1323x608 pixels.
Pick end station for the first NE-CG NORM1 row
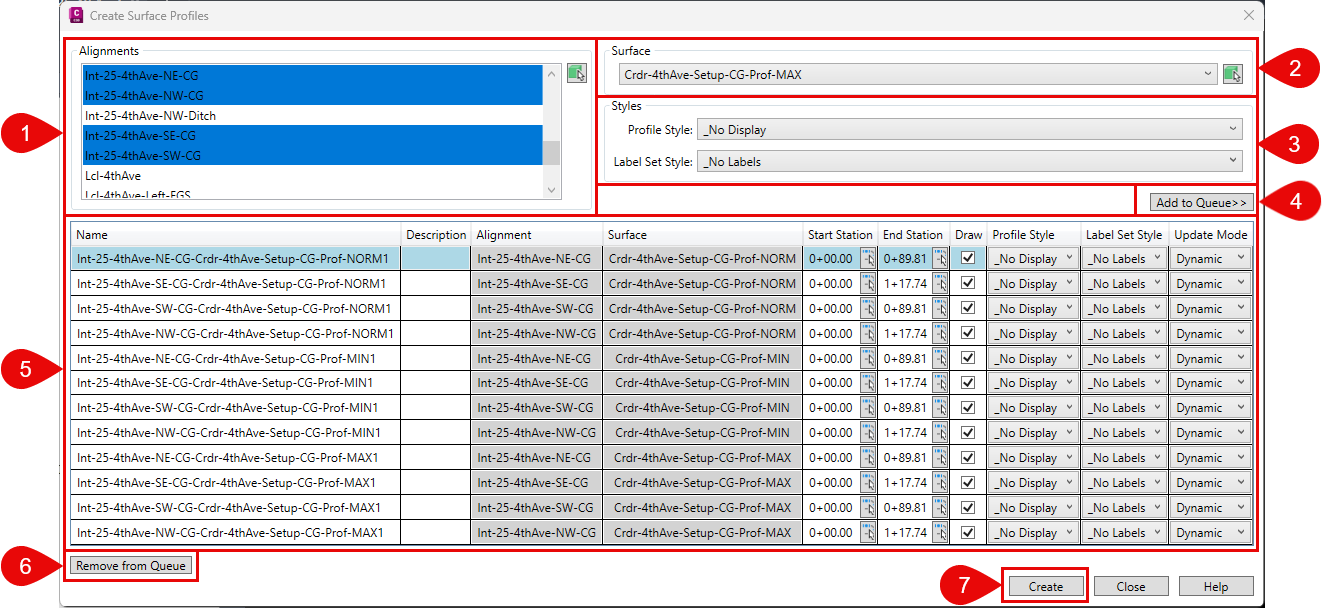click(x=940, y=259)
